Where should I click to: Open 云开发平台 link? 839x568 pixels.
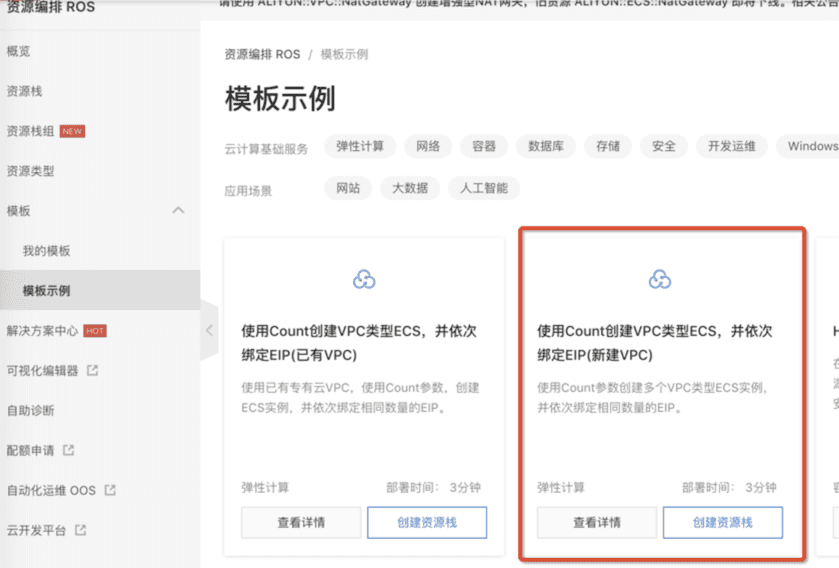click(36, 530)
